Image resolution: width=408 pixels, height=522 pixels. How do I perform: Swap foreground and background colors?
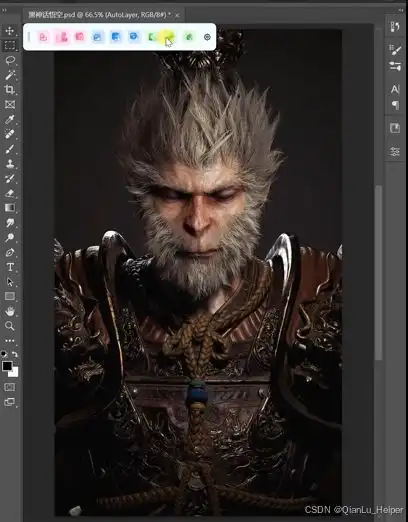click(x=15, y=354)
